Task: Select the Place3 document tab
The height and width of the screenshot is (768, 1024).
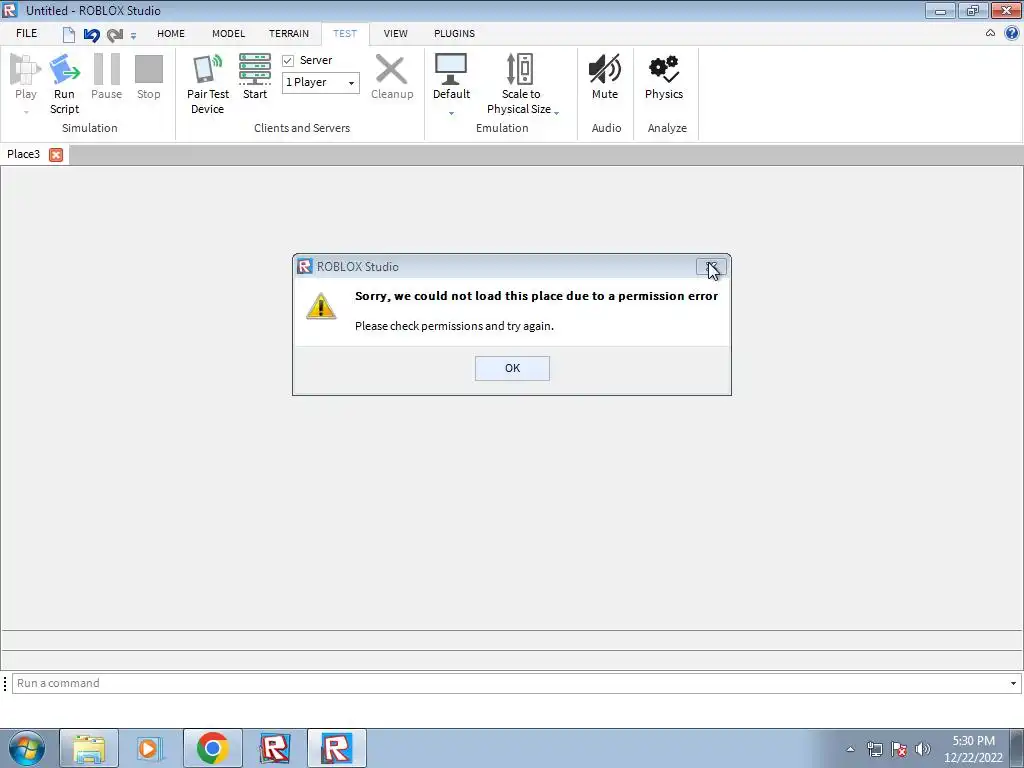Action: (x=24, y=154)
